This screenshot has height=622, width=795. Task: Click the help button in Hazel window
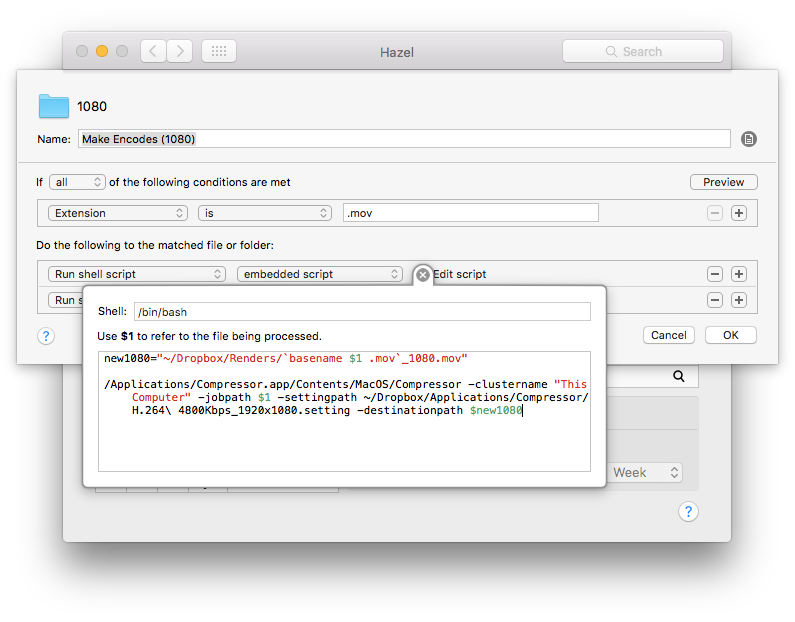pyautogui.click(x=688, y=511)
